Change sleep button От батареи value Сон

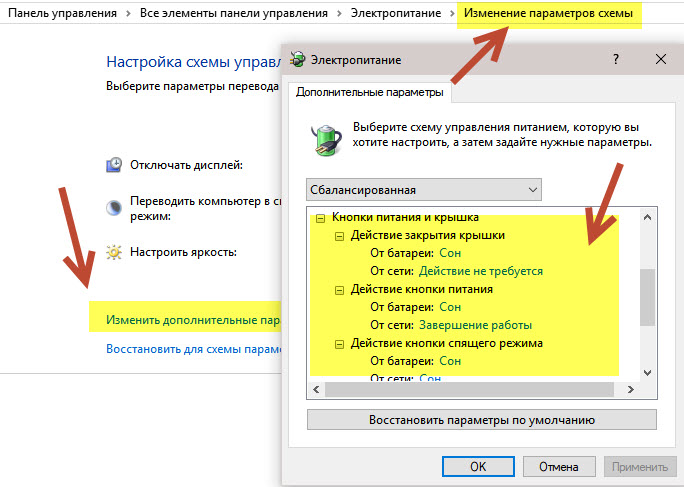pyautogui.click(x=450, y=361)
